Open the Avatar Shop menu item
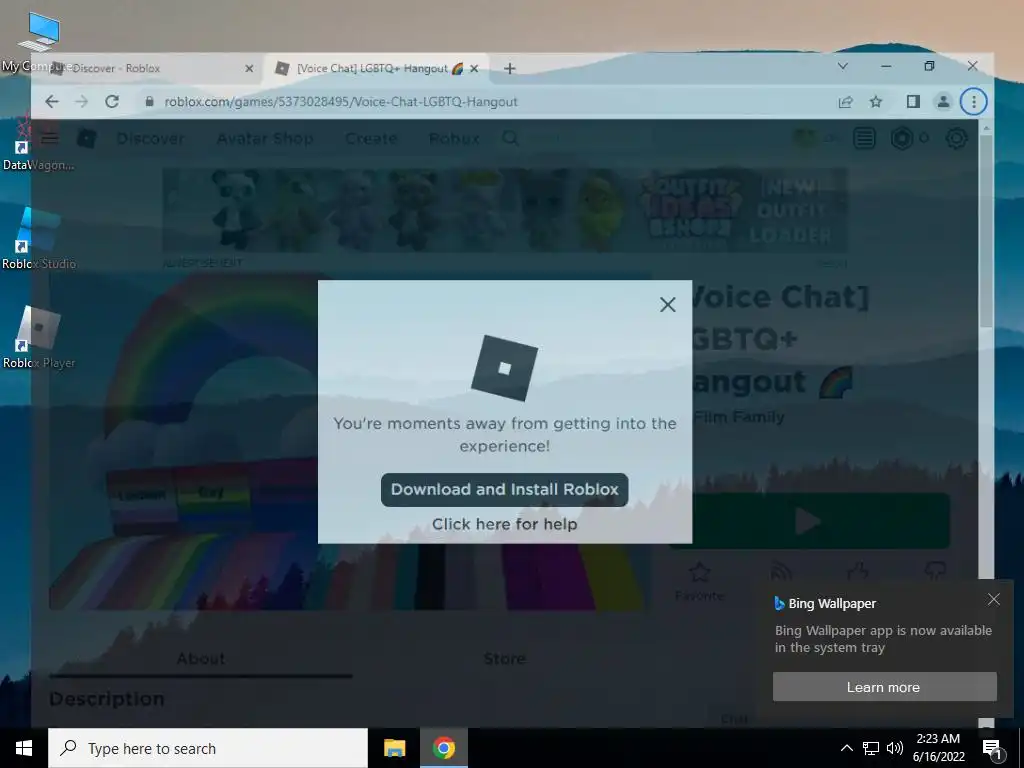Screen dimensions: 1024x768 point(264,139)
